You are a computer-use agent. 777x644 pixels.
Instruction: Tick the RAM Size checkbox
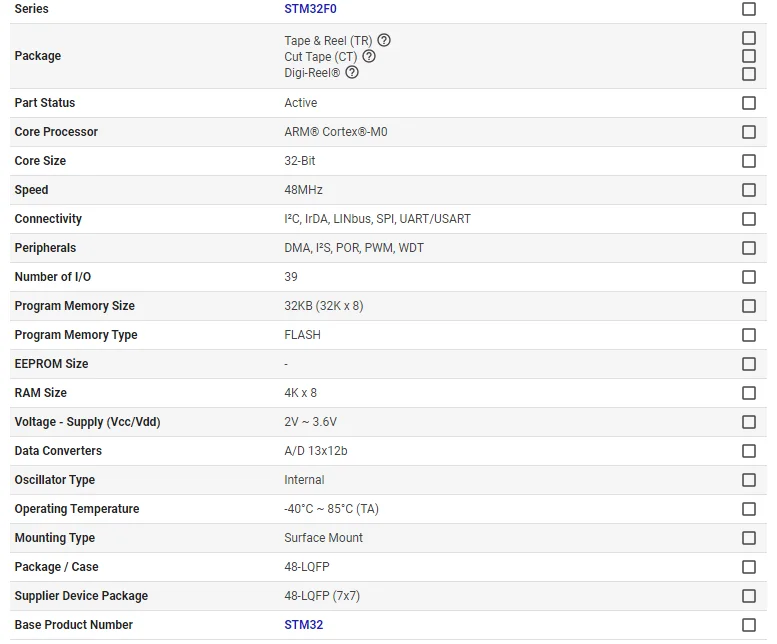(749, 393)
